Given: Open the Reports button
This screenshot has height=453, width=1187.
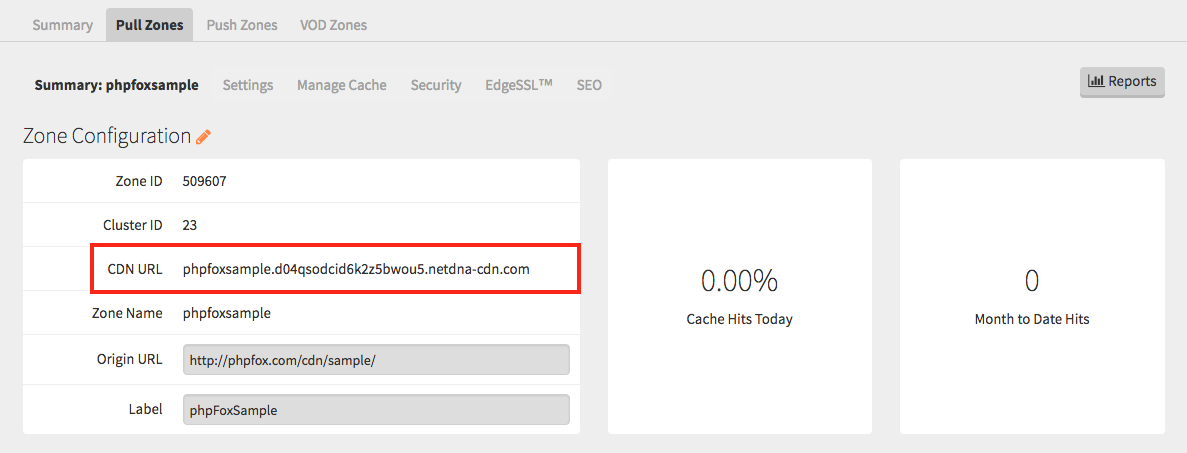Looking at the screenshot, I should pos(1122,82).
